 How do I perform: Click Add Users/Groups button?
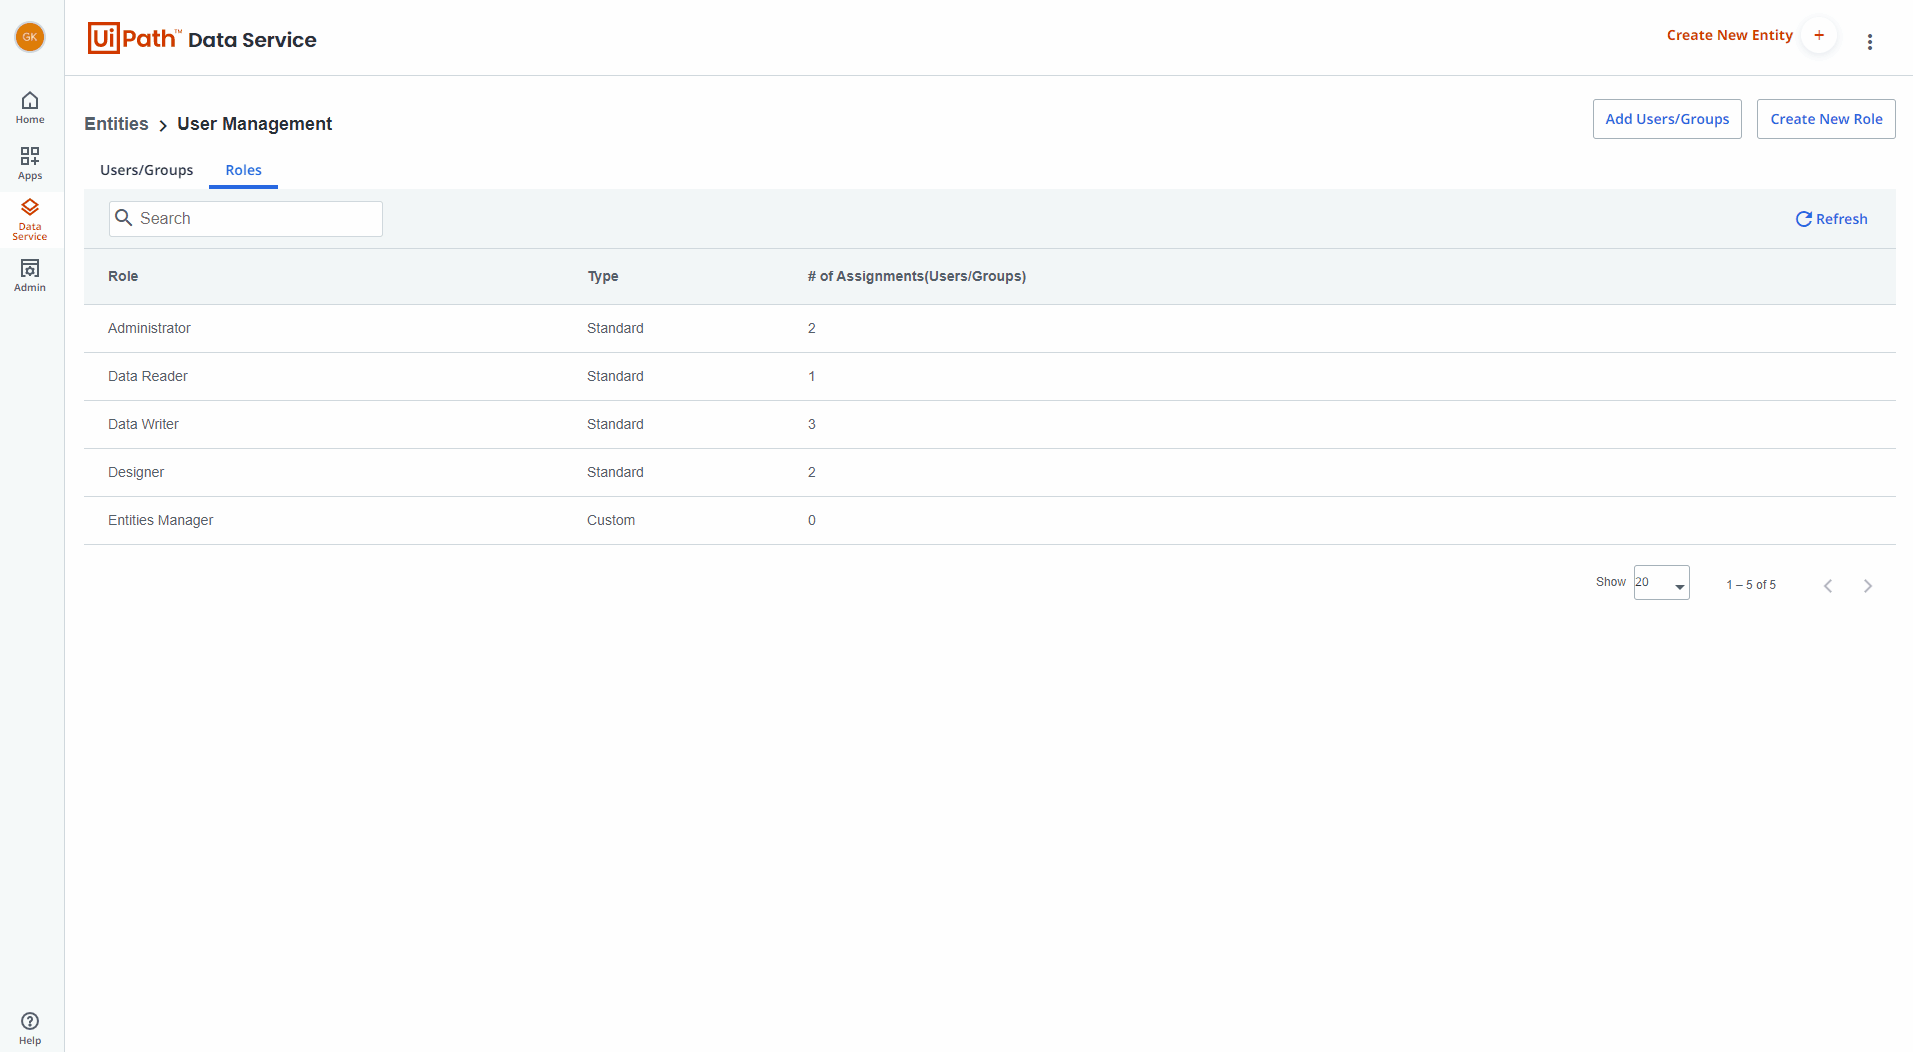point(1667,119)
